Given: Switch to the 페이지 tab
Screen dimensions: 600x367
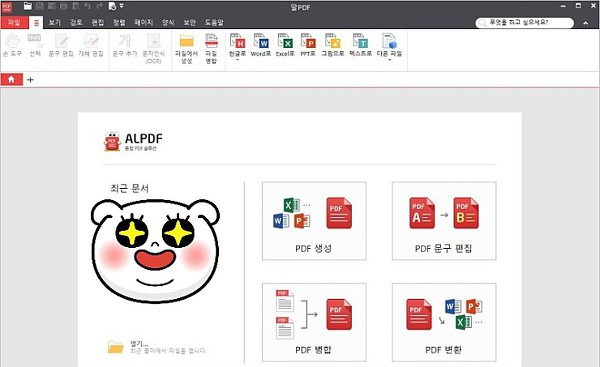Looking at the screenshot, I should (x=143, y=22).
